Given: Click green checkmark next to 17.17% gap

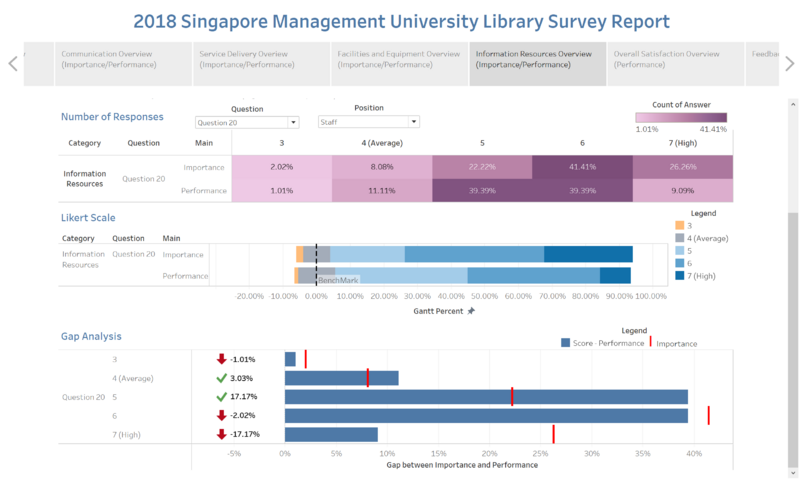Looking at the screenshot, I should click(x=221, y=396).
